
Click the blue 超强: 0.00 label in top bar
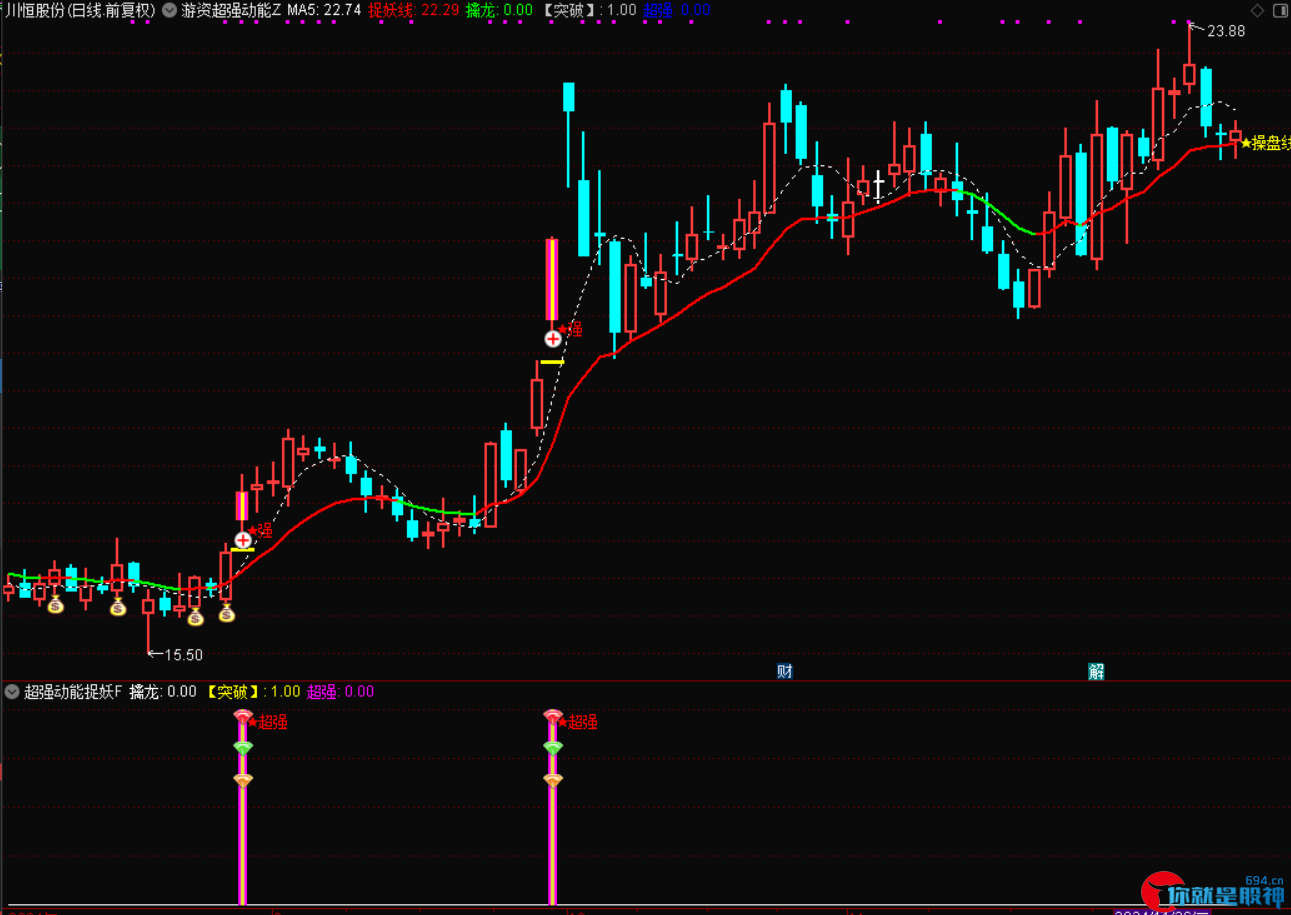[677, 10]
